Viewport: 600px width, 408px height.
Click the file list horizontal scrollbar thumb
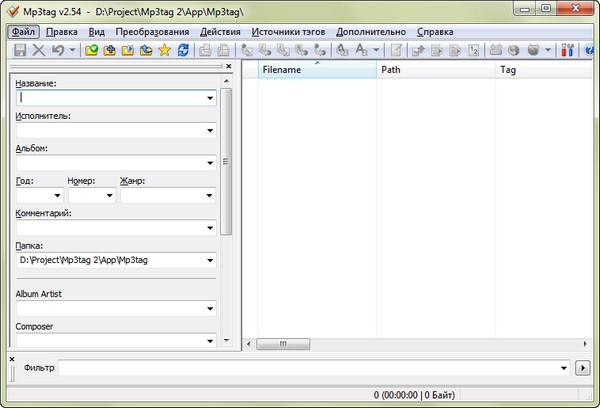click(x=283, y=344)
